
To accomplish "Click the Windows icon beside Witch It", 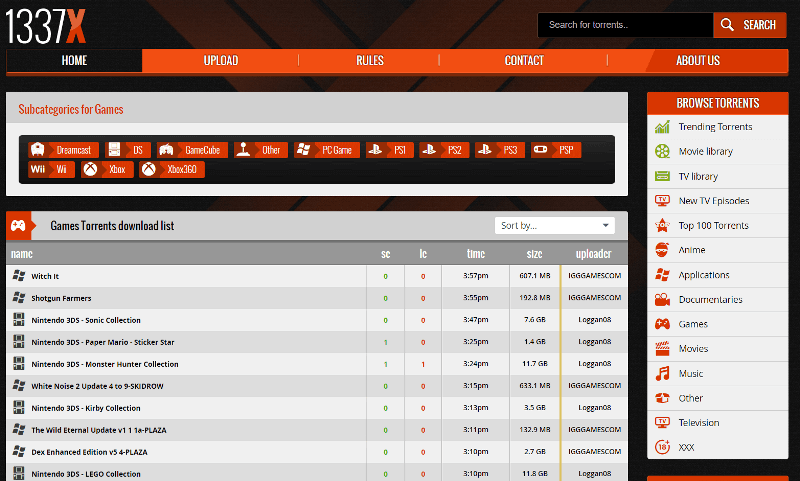I will [19, 275].
